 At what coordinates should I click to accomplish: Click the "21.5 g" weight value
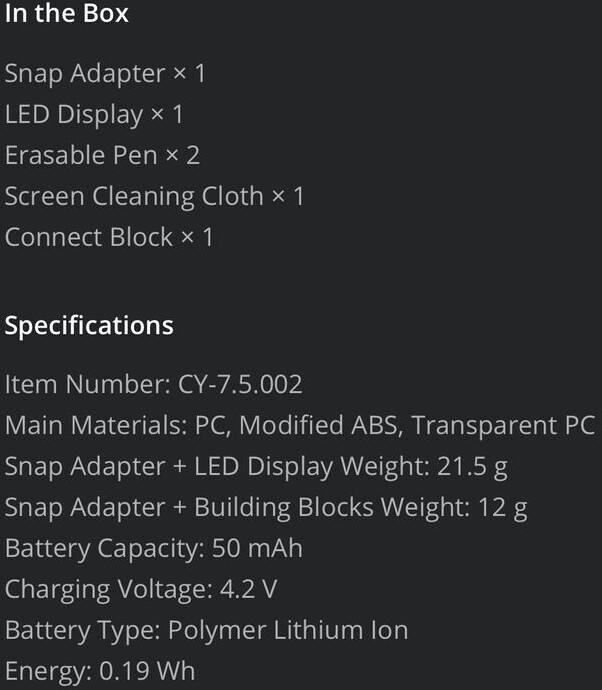[473, 467]
